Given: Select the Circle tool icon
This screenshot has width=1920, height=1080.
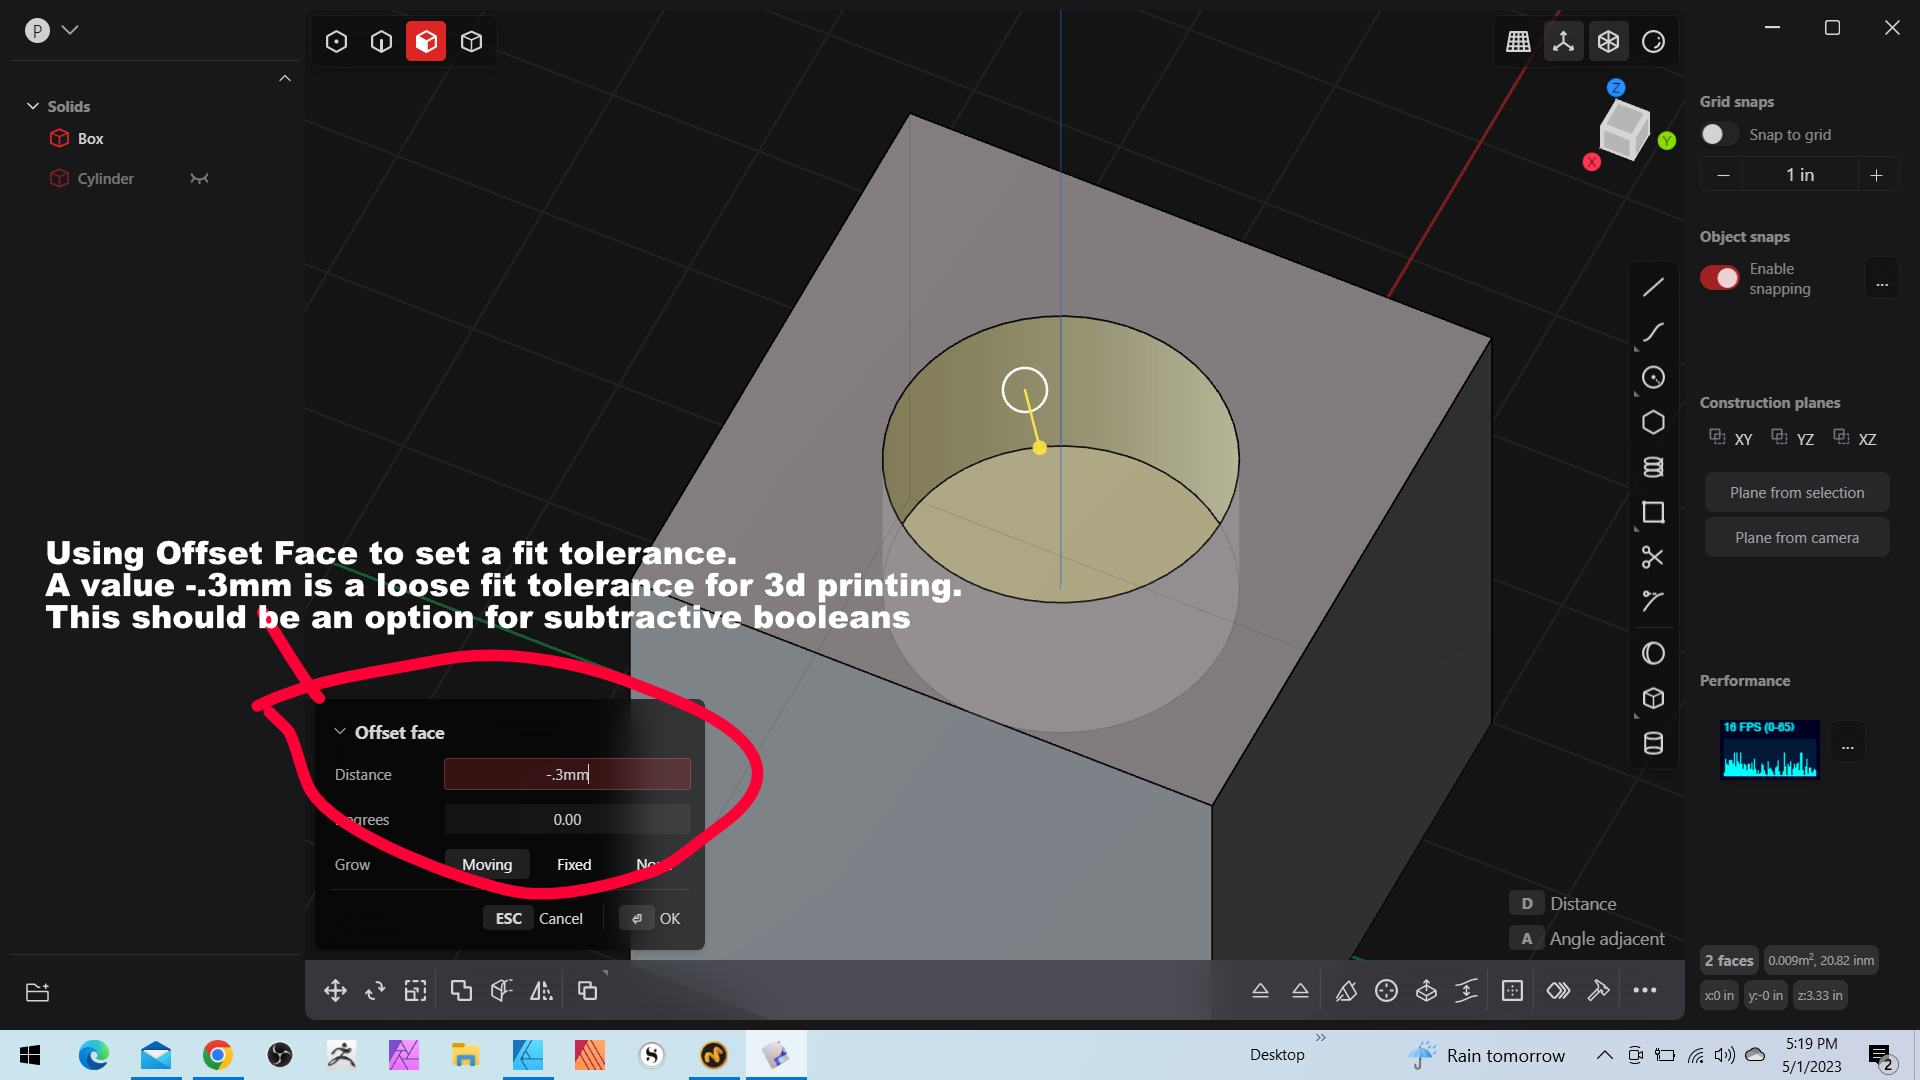Looking at the screenshot, I should (1653, 377).
